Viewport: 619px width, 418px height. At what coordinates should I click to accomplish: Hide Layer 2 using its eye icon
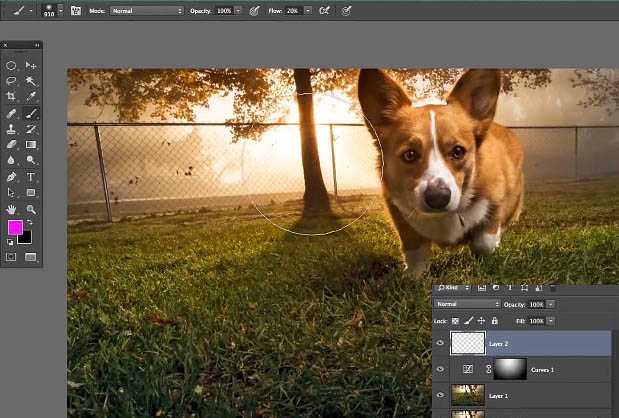click(x=441, y=344)
